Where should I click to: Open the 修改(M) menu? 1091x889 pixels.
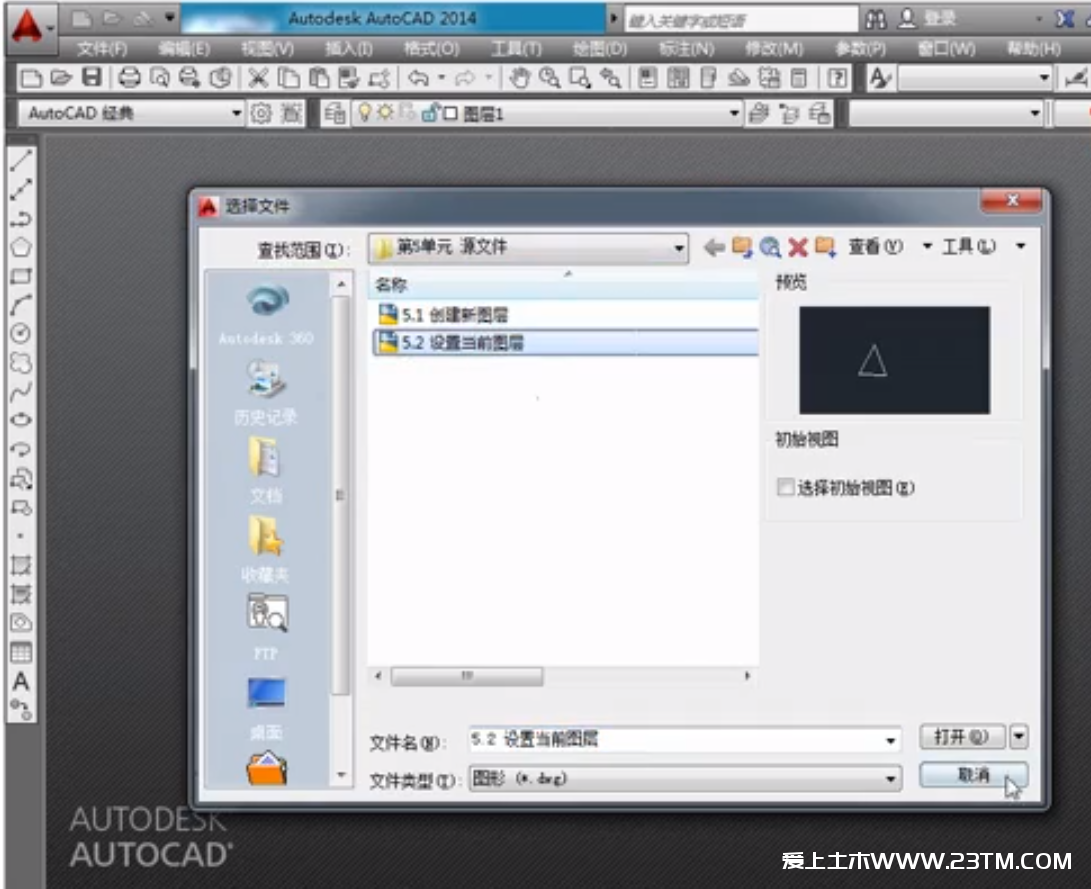coord(774,49)
